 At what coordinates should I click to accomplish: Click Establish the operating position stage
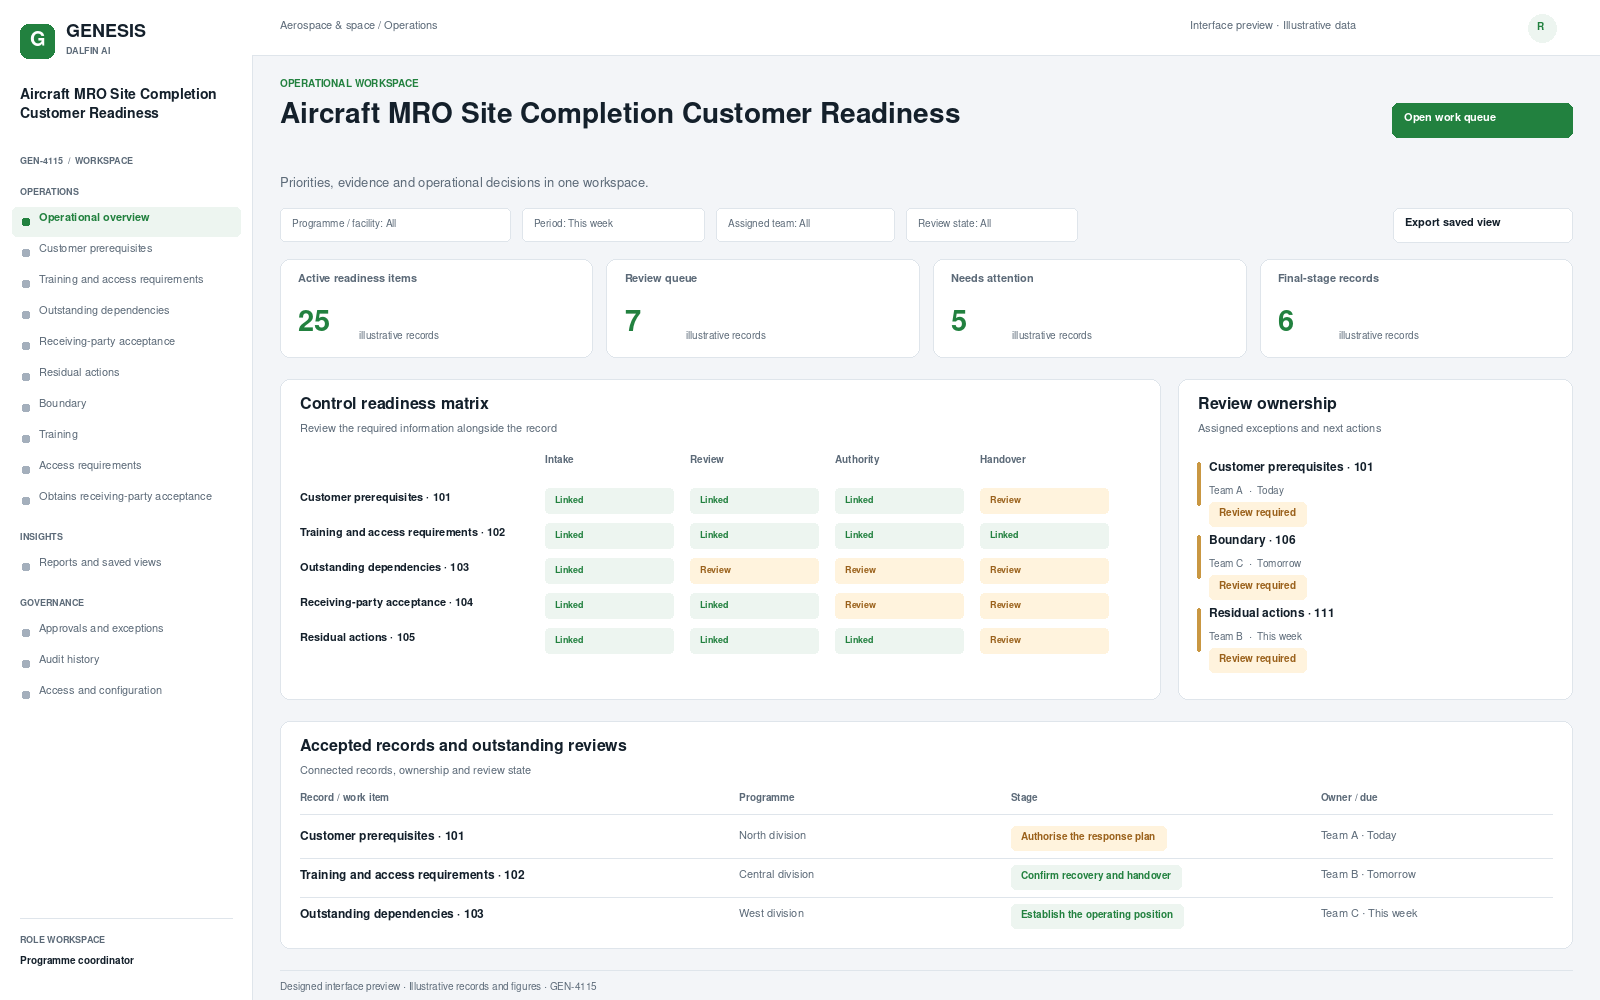coord(1097,916)
